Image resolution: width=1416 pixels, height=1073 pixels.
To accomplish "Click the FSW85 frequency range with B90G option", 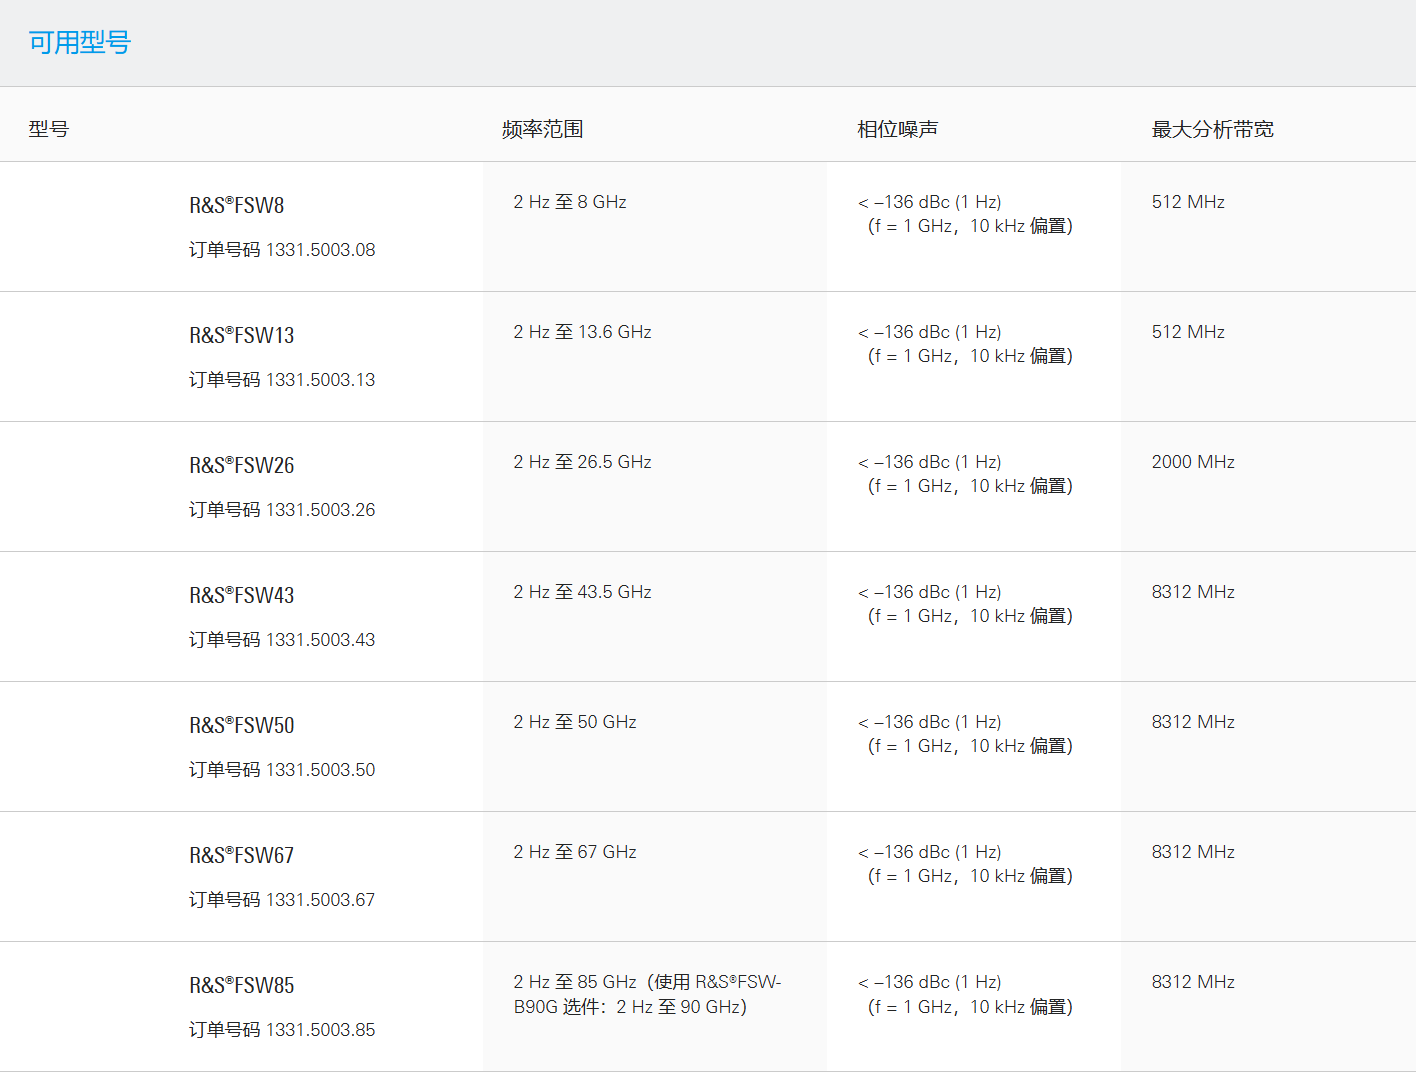I will click(x=646, y=994).
